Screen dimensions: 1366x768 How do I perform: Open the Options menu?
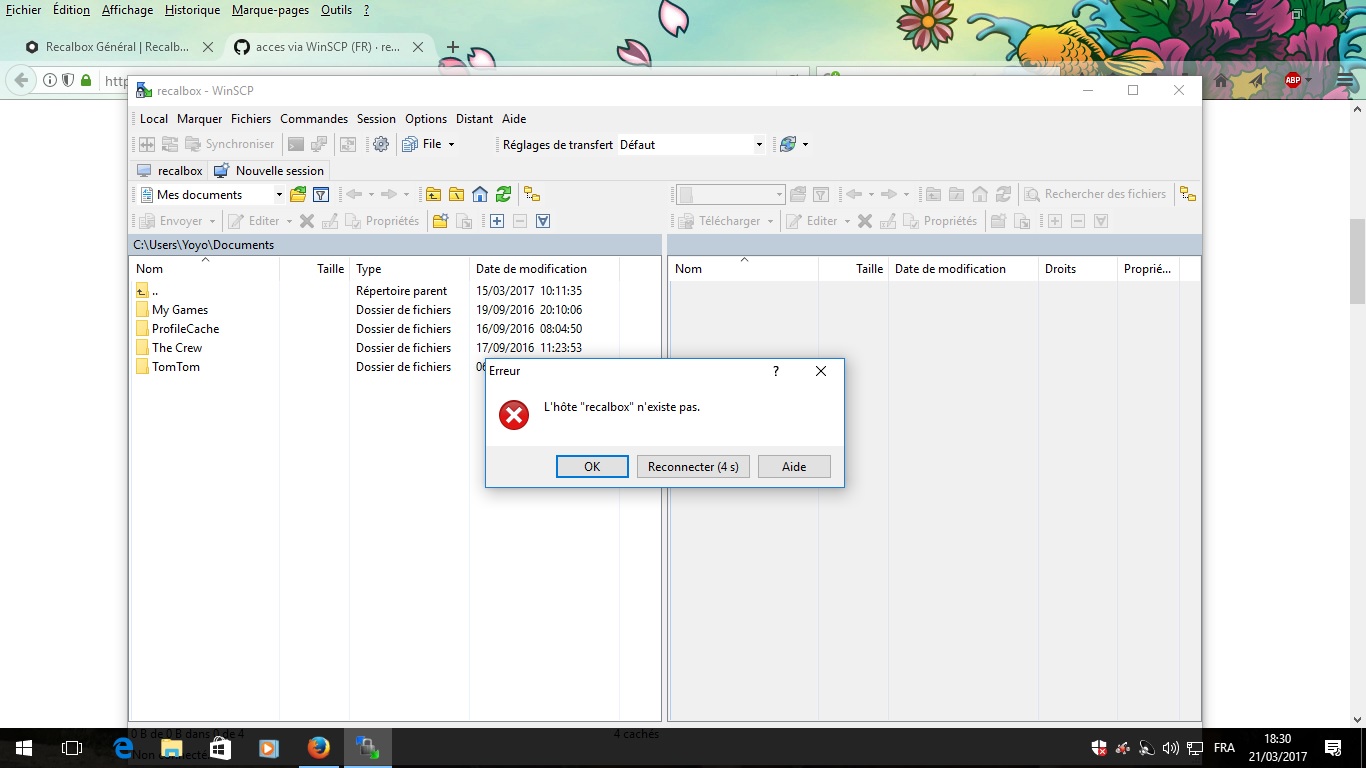click(426, 119)
